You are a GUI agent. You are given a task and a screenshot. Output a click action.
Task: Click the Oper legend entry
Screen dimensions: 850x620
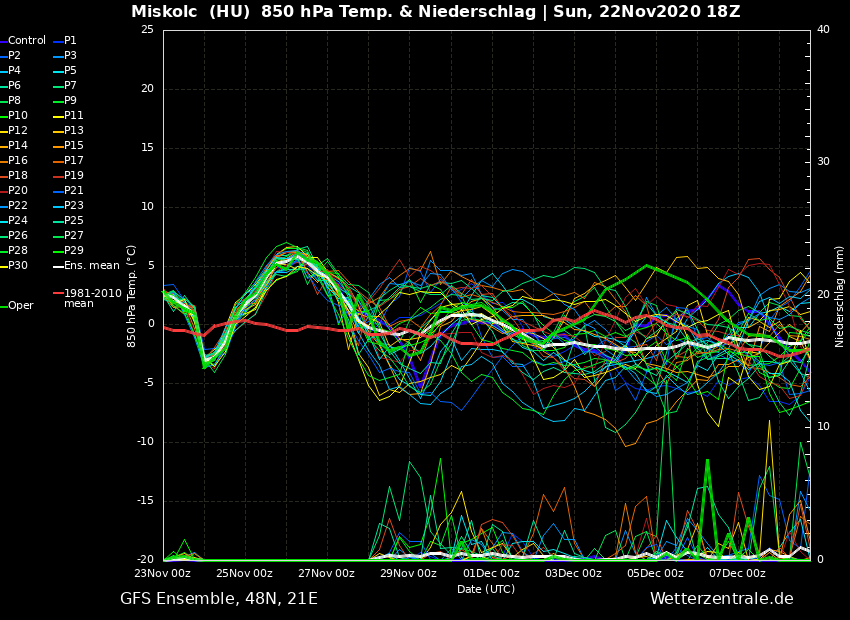20,306
